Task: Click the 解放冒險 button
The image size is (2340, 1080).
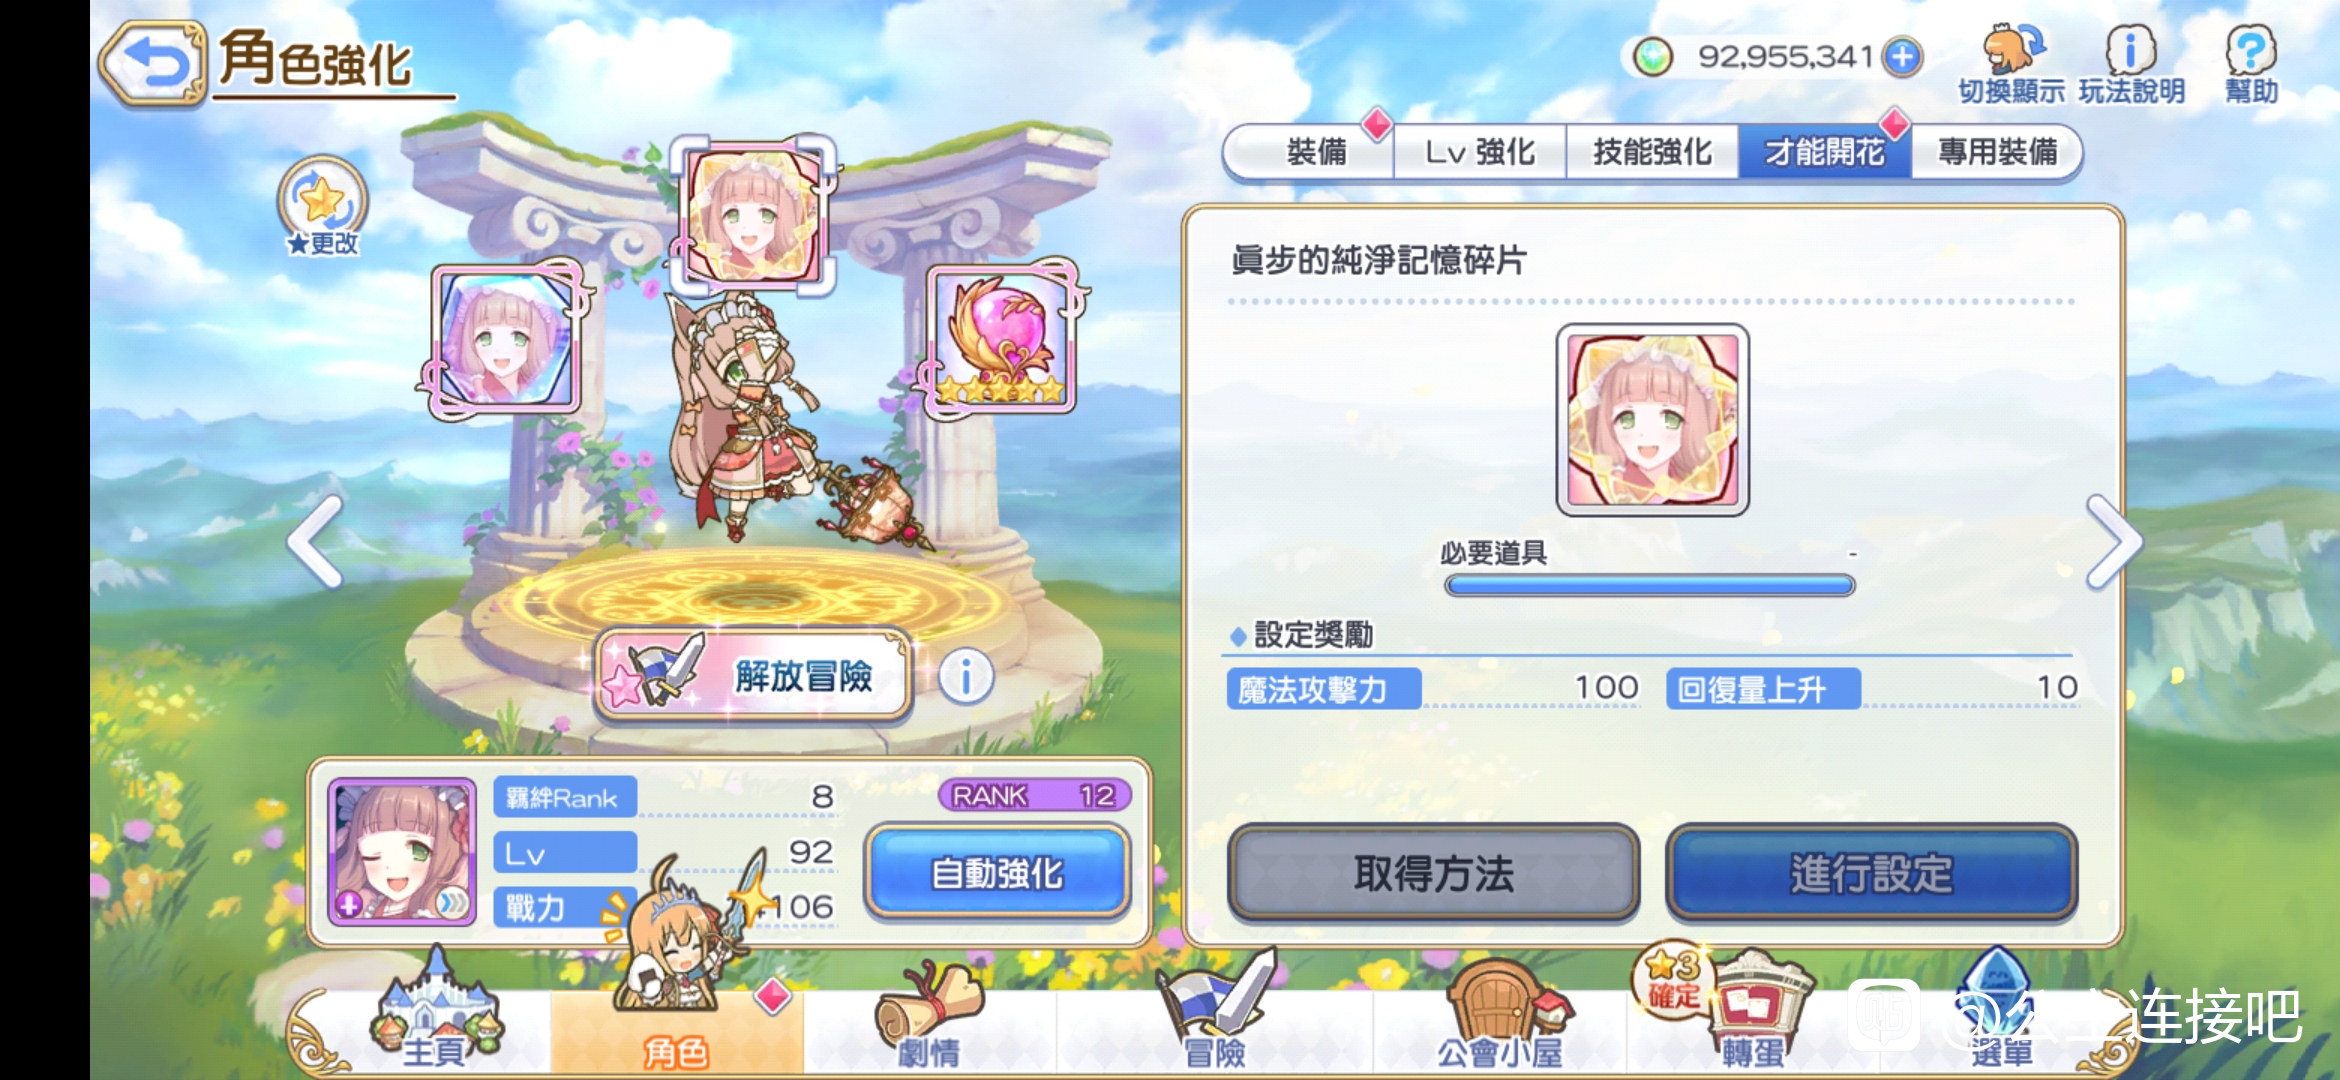Action: [753, 675]
